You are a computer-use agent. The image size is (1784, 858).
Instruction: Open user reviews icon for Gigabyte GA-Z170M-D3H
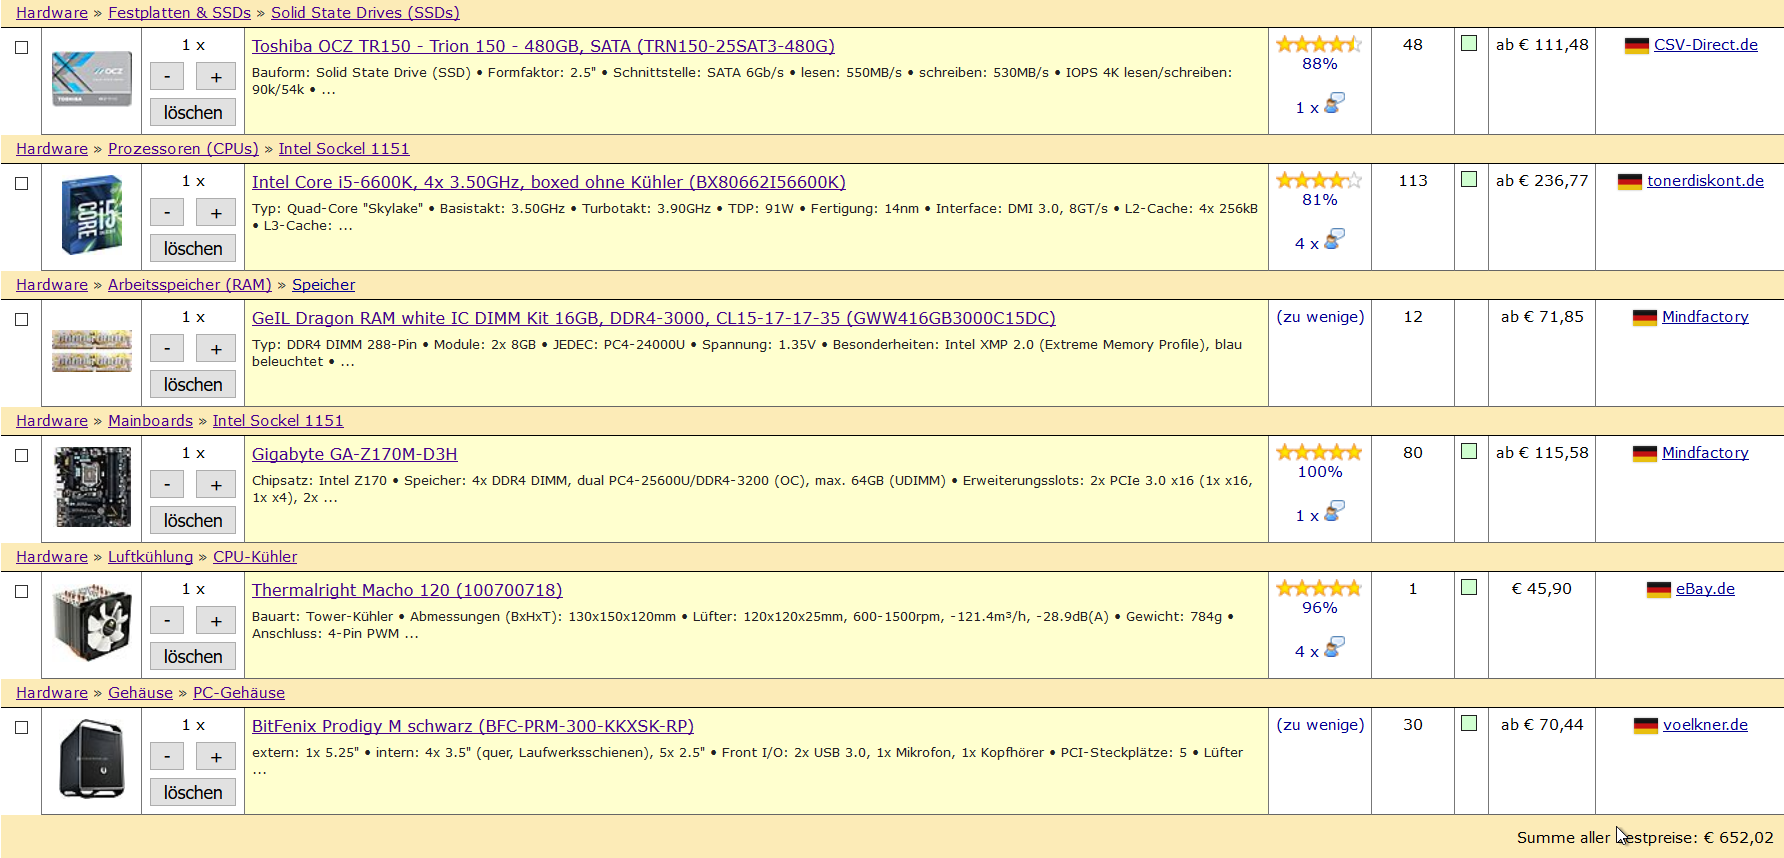pyautogui.click(x=1334, y=512)
